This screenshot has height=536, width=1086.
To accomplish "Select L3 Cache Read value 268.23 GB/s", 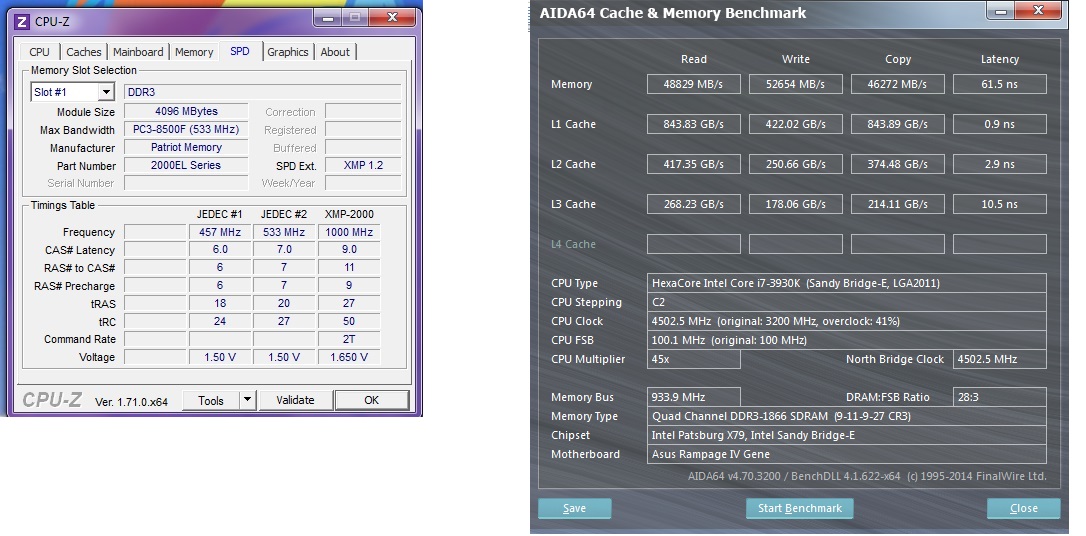I will point(693,204).
